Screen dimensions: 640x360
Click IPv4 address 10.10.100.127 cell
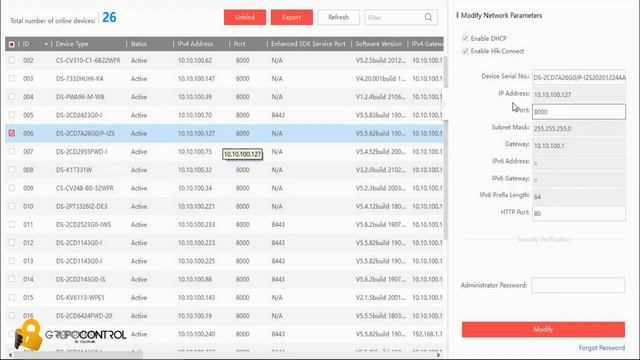(x=196, y=133)
